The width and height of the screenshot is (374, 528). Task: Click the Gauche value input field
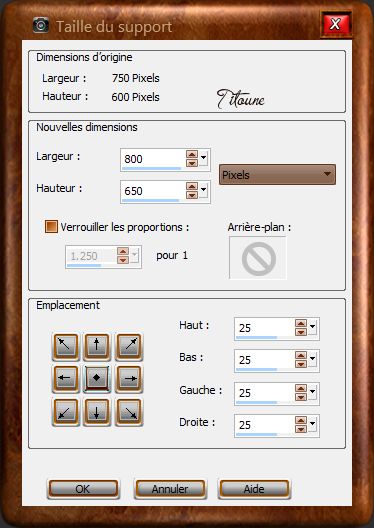coord(265,393)
